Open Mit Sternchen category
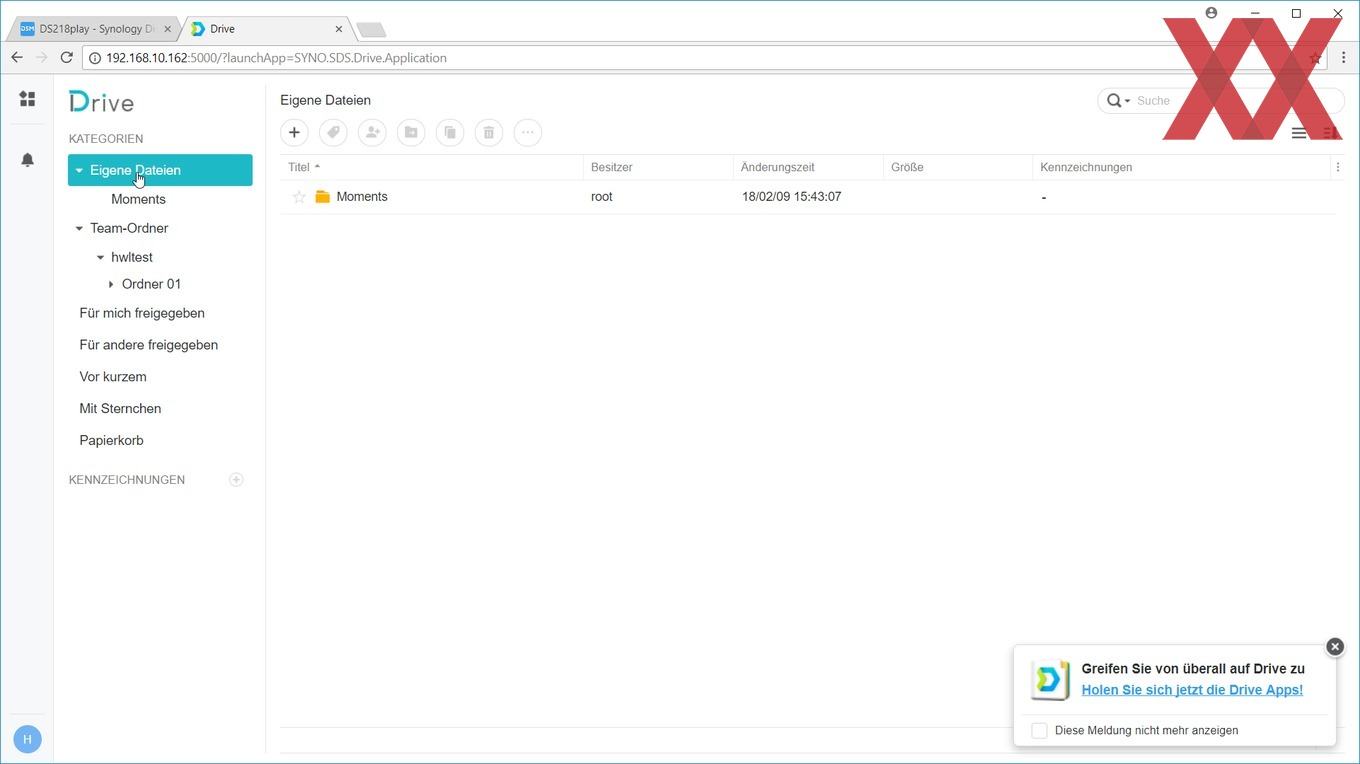Viewport: 1360px width, 764px height. (120, 409)
